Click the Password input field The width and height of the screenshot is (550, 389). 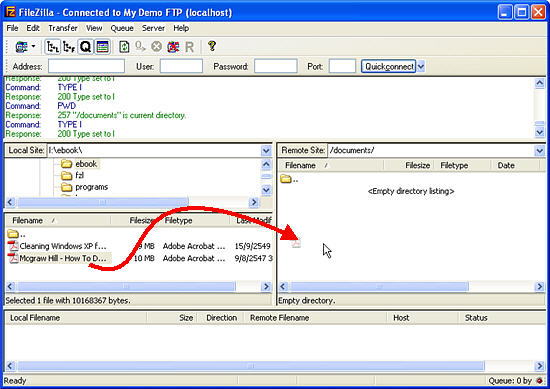click(276, 66)
